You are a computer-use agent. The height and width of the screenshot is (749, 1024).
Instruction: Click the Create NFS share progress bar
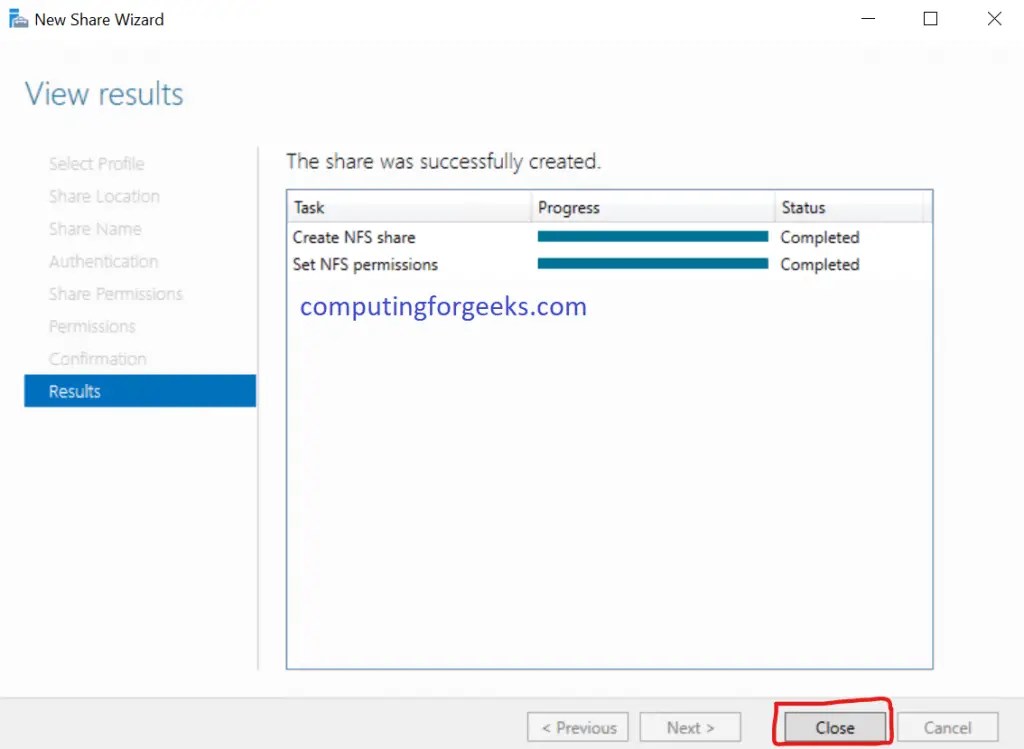(x=652, y=237)
